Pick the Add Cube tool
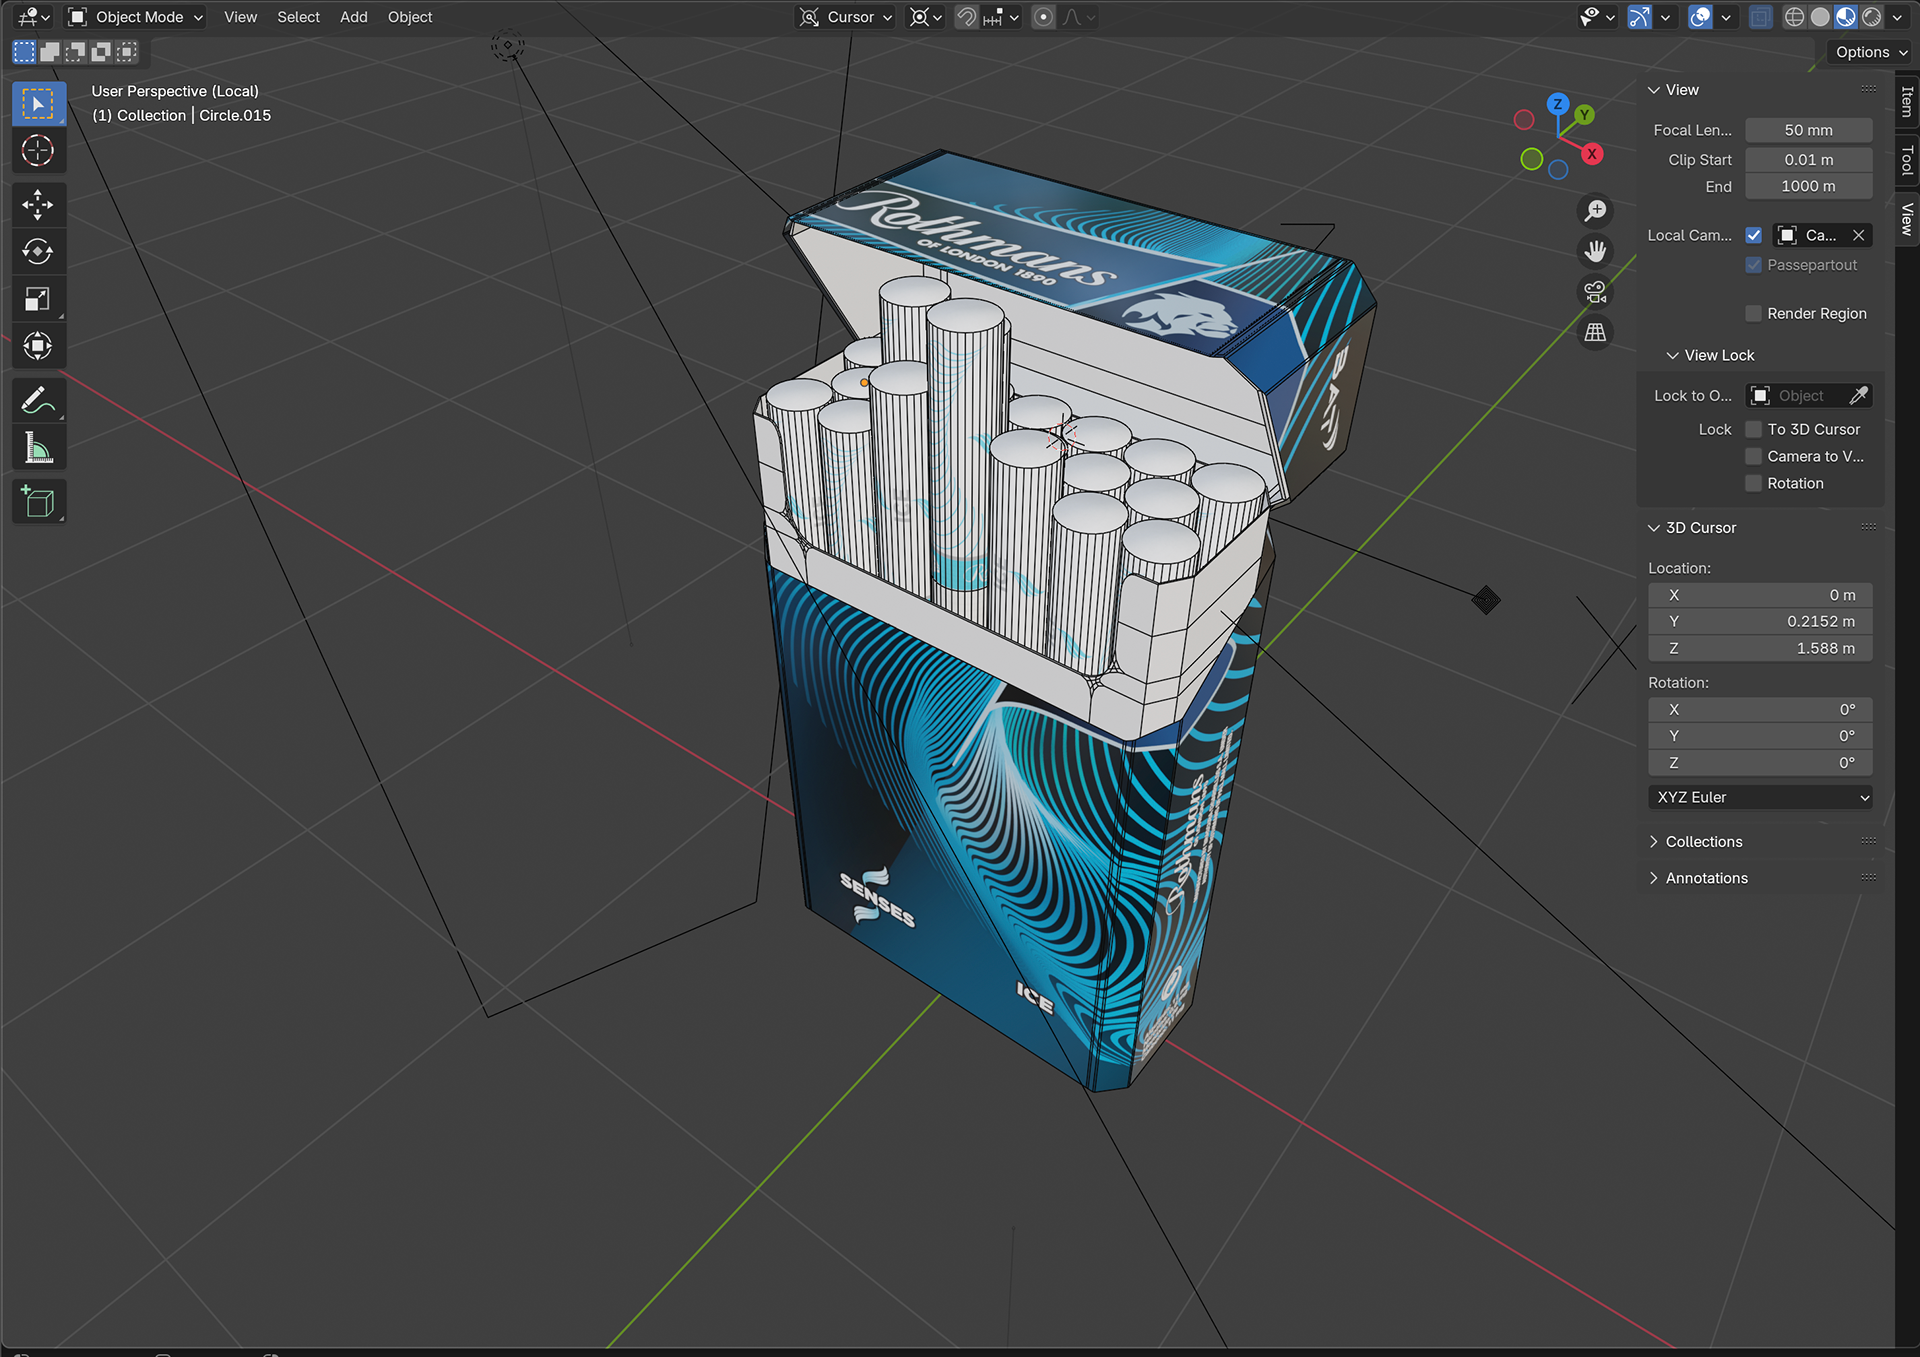Screen dimensions: 1920x1357 click(x=38, y=502)
